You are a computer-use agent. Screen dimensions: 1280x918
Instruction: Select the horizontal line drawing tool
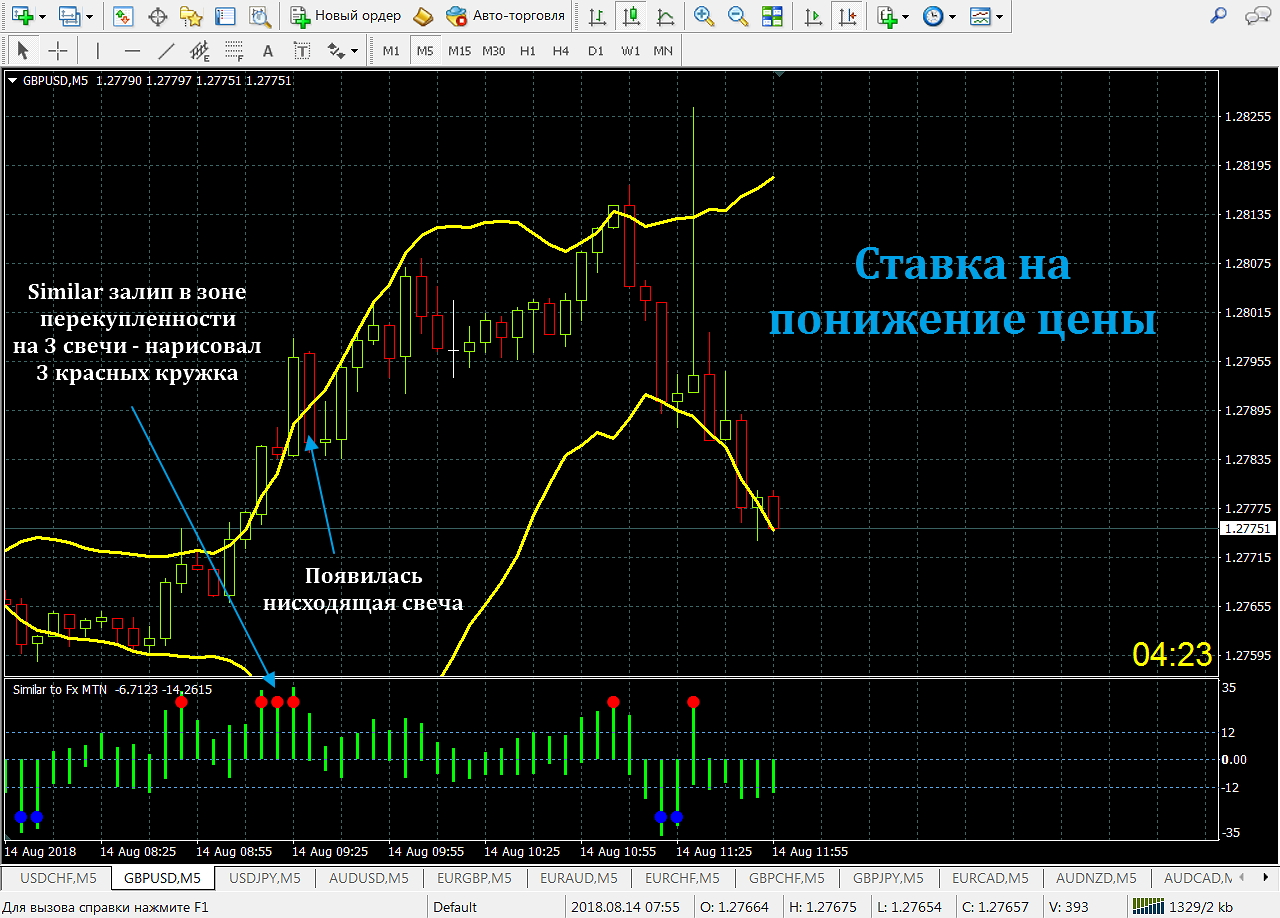click(132, 50)
